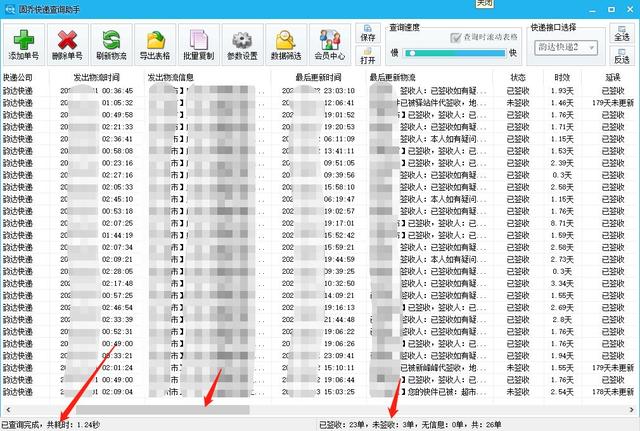Sort by the 最后更新时间 column header

pos(318,78)
